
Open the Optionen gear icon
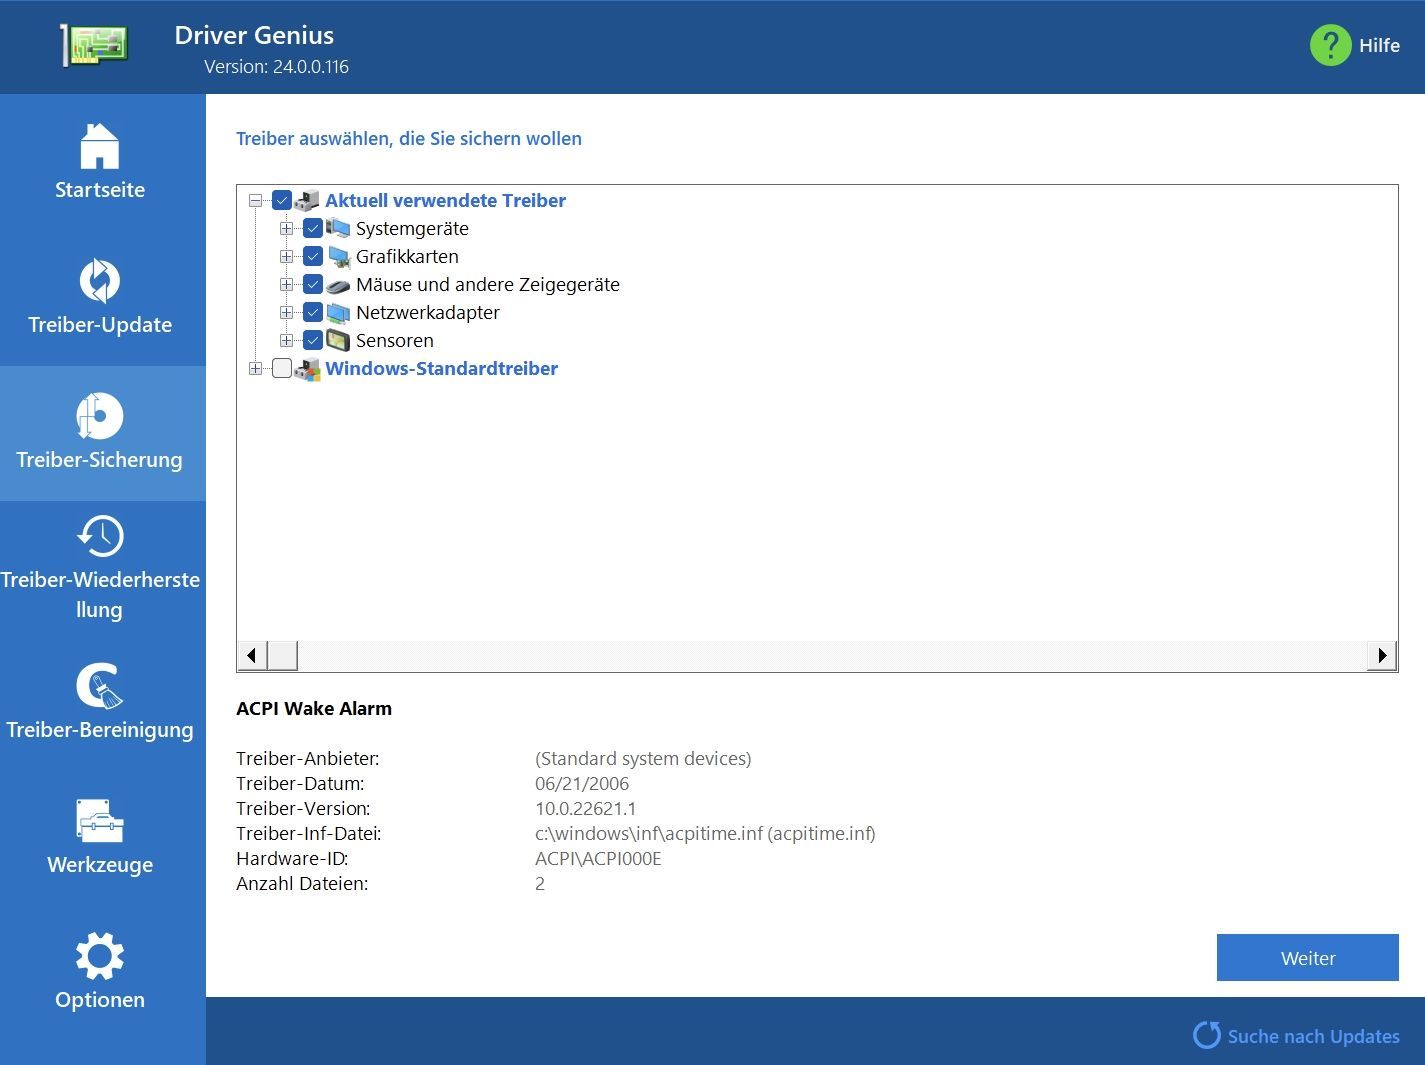click(99, 957)
